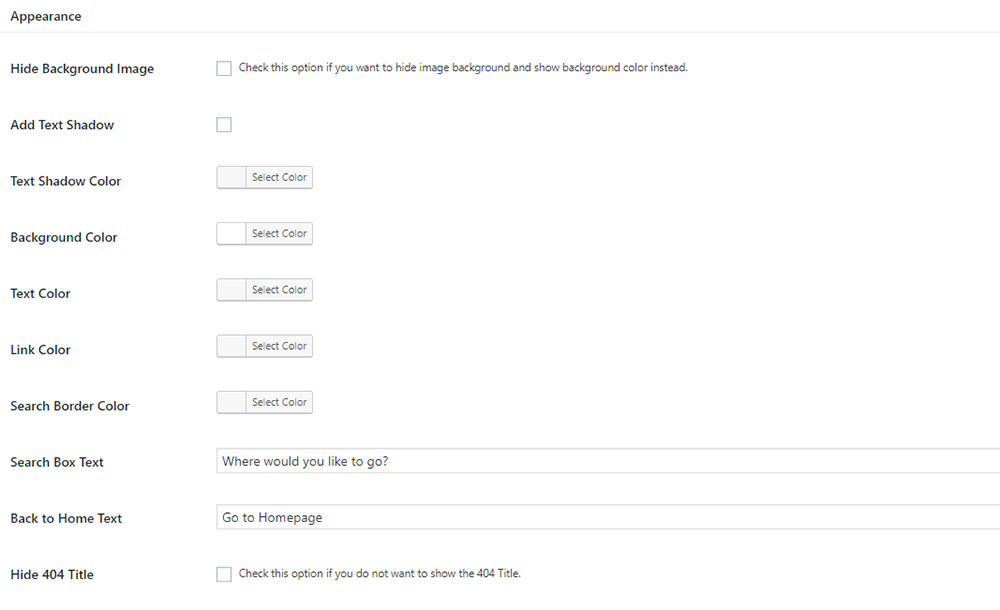Screen dimensions: 1000x610
Task: Click the Hide 404 Title description text
Action: click(379, 574)
